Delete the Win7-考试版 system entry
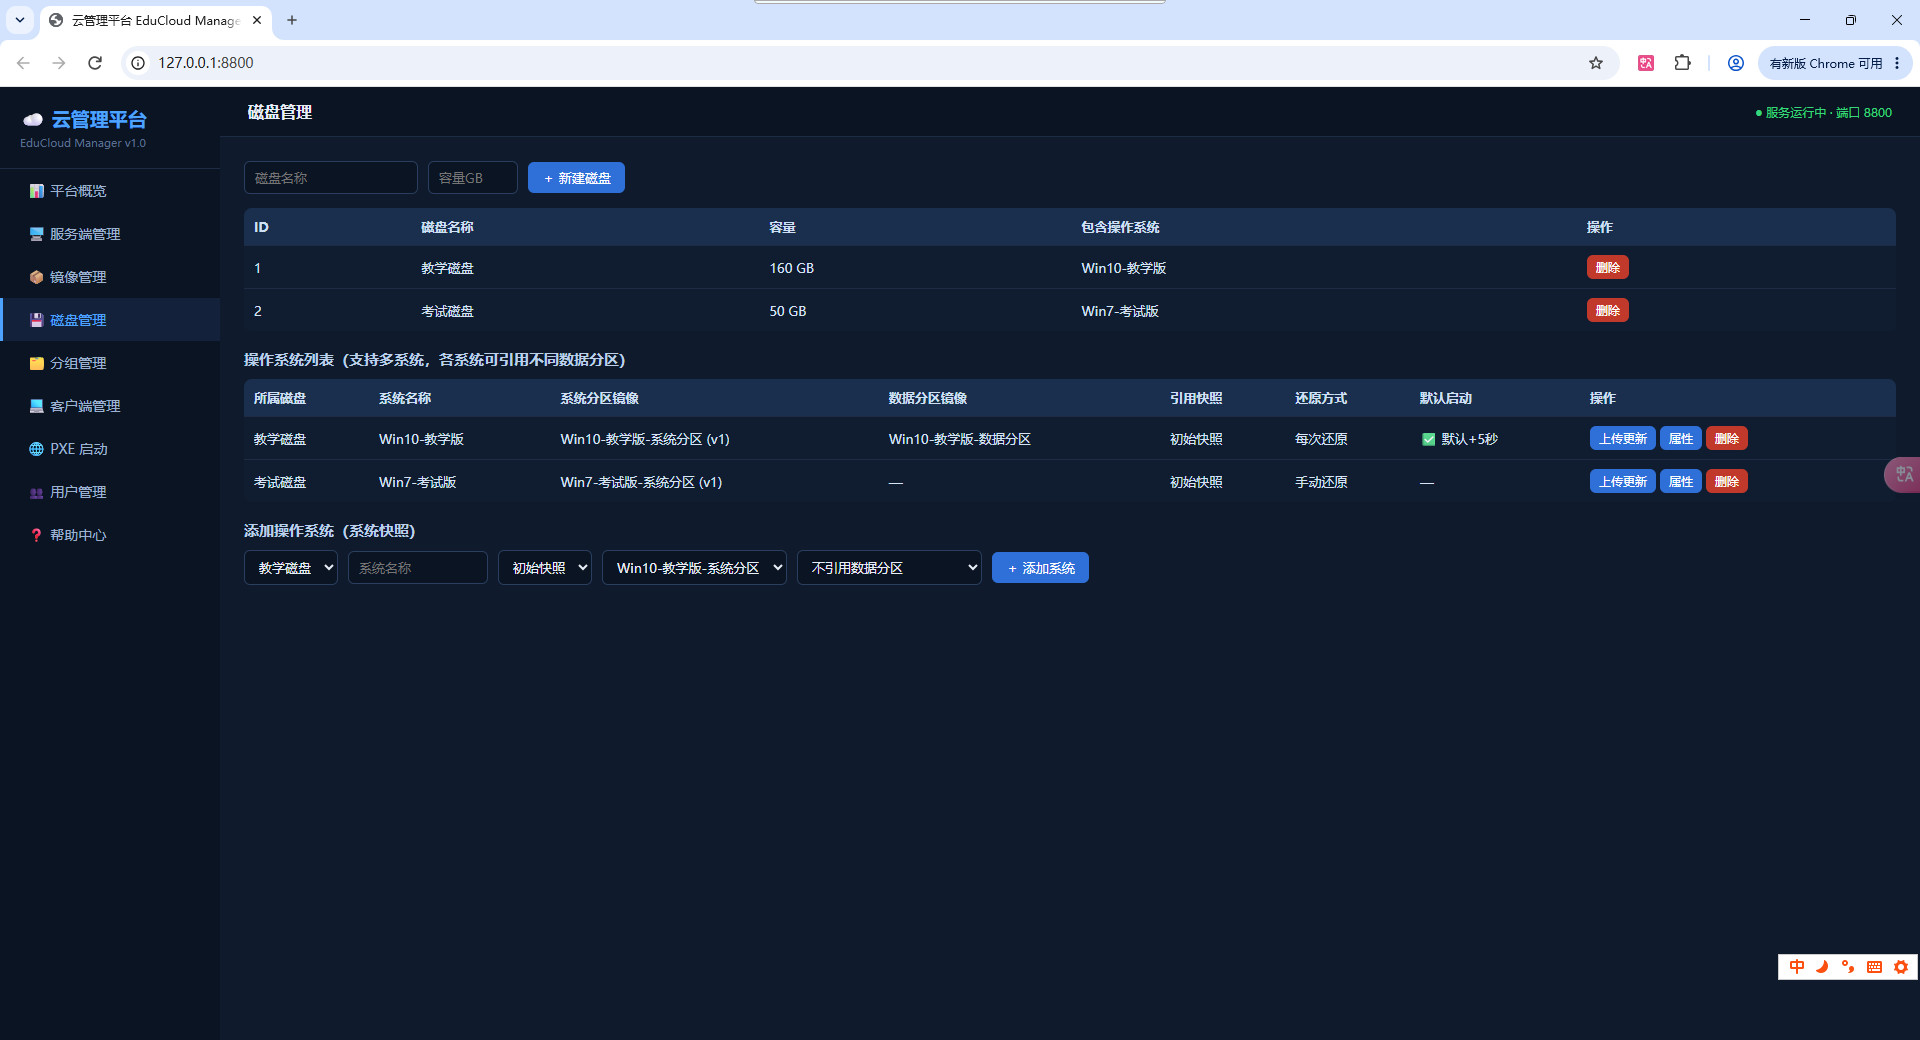This screenshot has width=1920, height=1040. [1727, 482]
